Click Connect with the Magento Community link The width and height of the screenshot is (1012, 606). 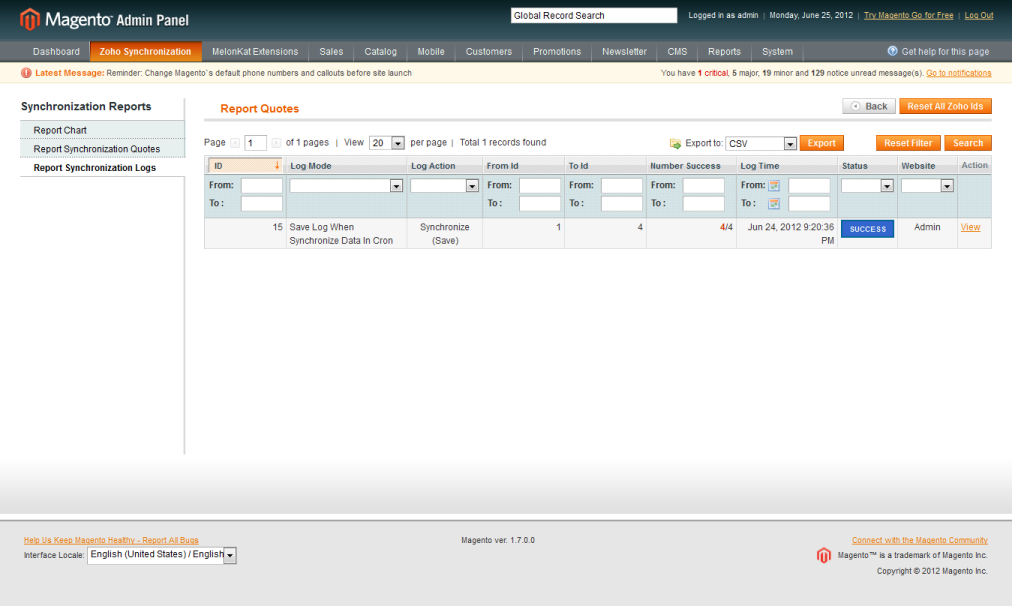[x=920, y=540]
